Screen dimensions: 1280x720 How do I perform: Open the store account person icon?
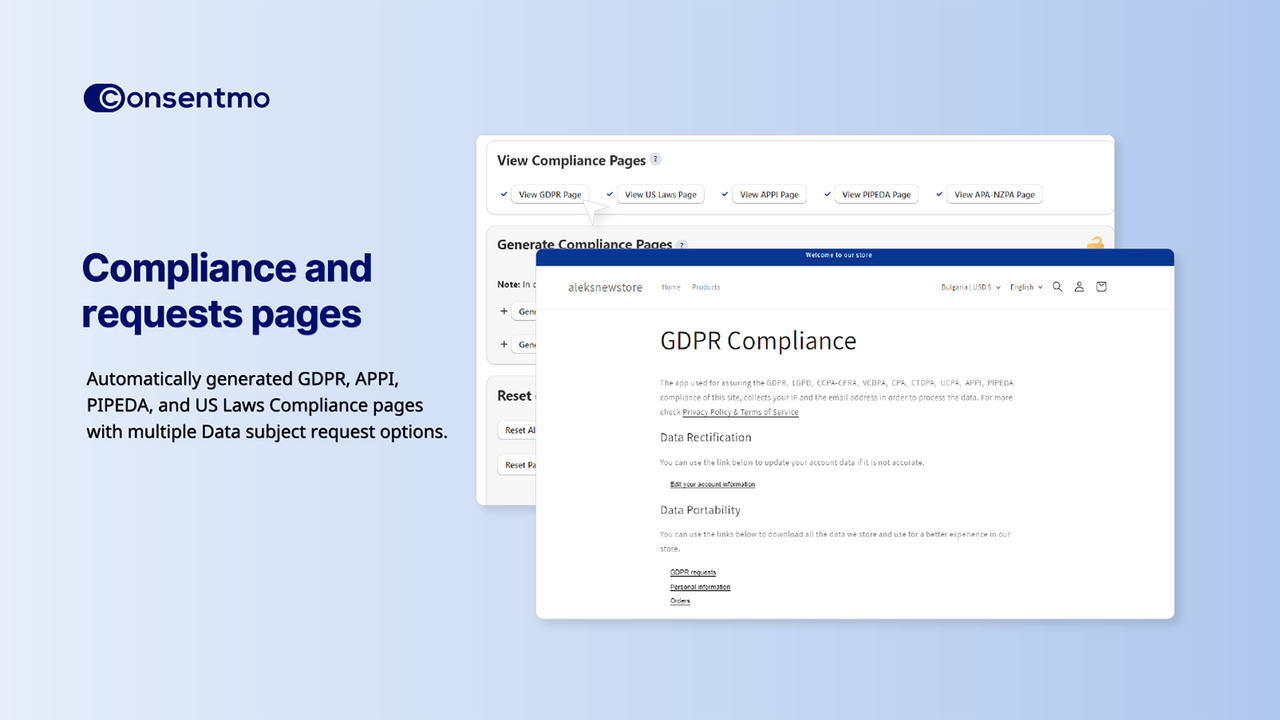tap(1079, 287)
